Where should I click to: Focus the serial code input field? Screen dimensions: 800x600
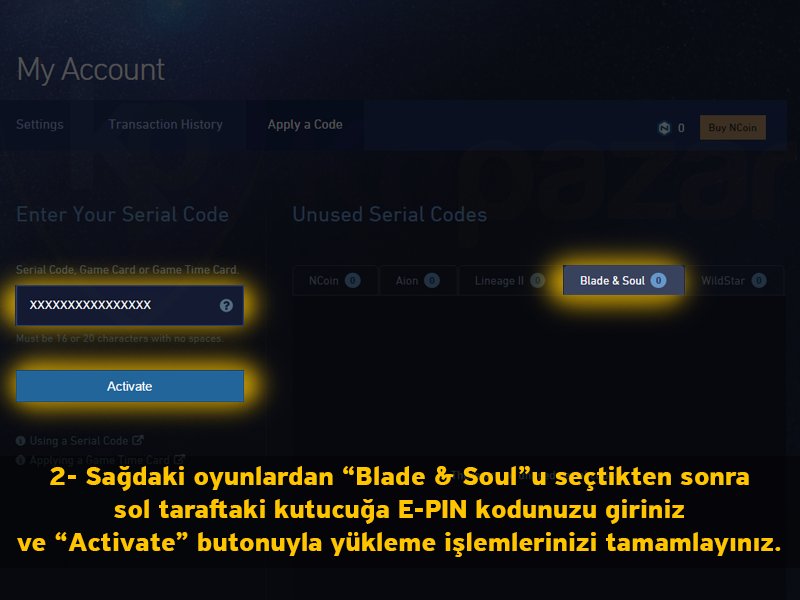130,305
